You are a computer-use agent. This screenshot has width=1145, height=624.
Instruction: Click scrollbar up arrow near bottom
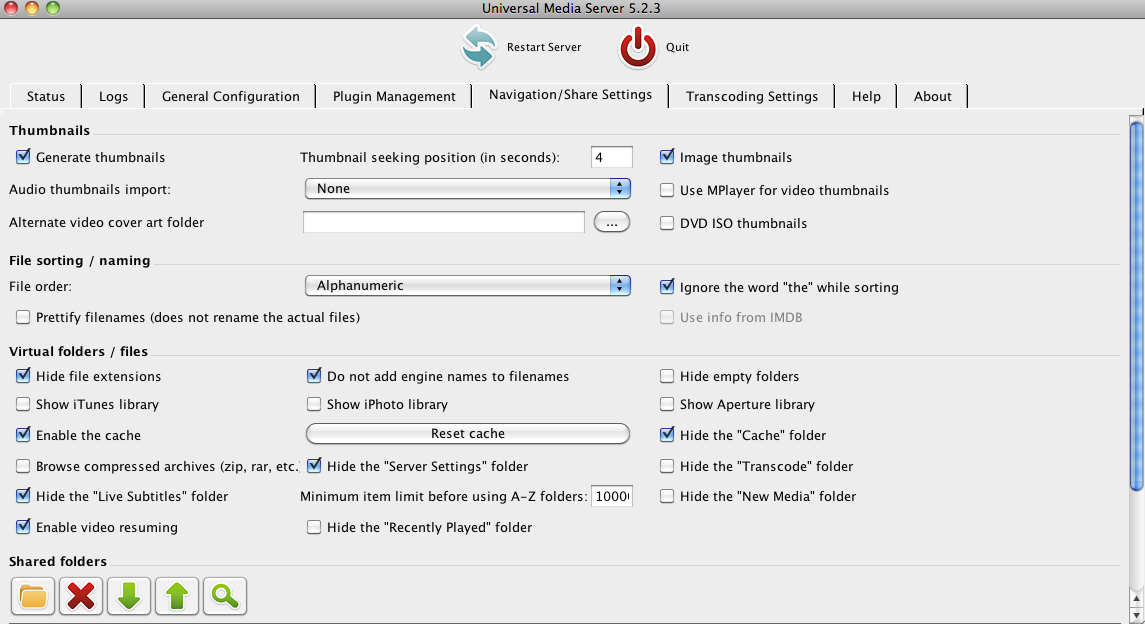(x=1136, y=599)
